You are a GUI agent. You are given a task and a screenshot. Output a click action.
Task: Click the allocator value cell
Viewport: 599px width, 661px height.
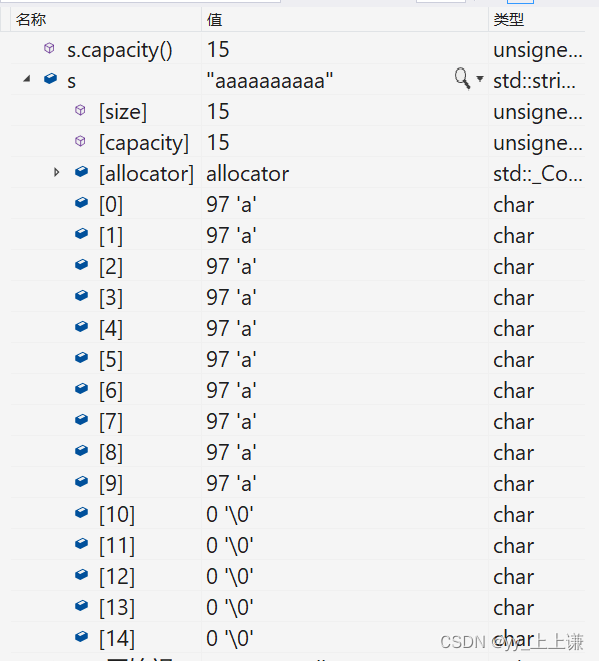click(x=247, y=174)
